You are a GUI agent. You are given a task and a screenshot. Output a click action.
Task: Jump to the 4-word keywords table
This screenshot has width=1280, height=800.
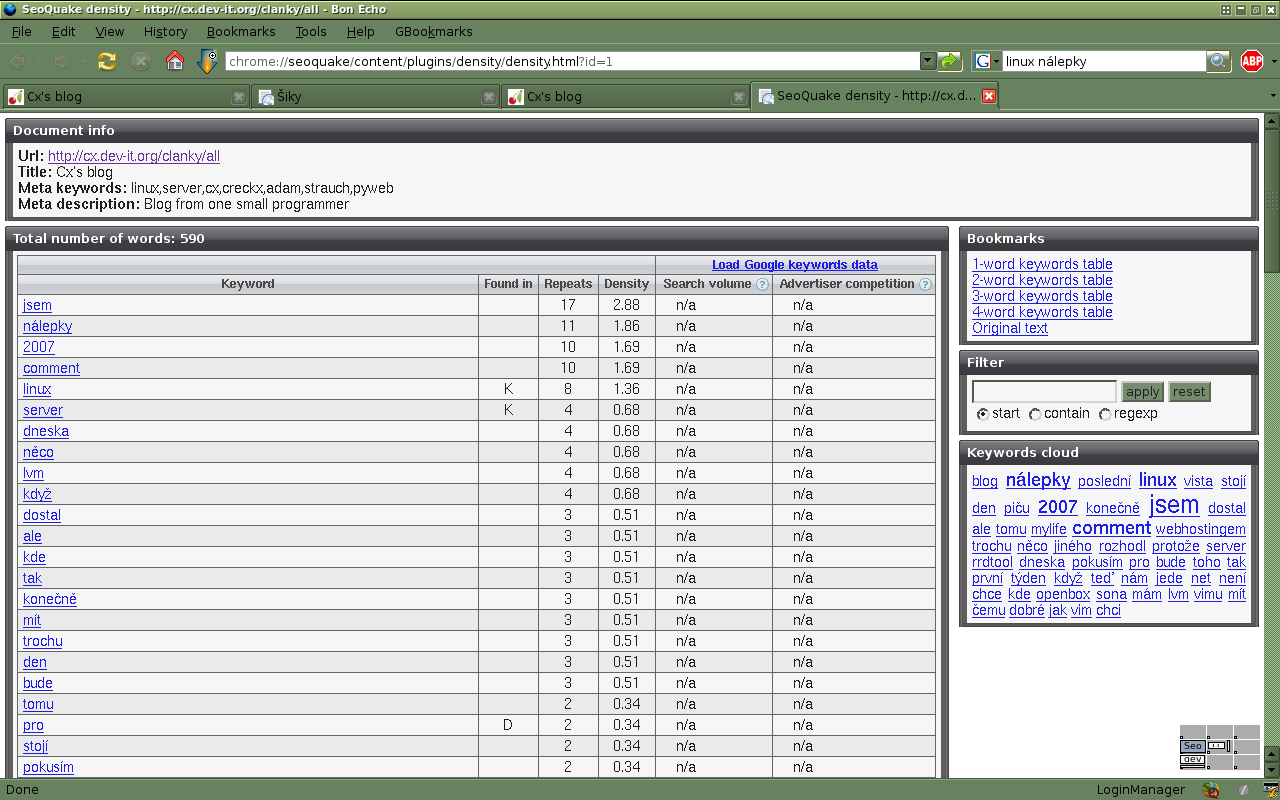[1042, 312]
